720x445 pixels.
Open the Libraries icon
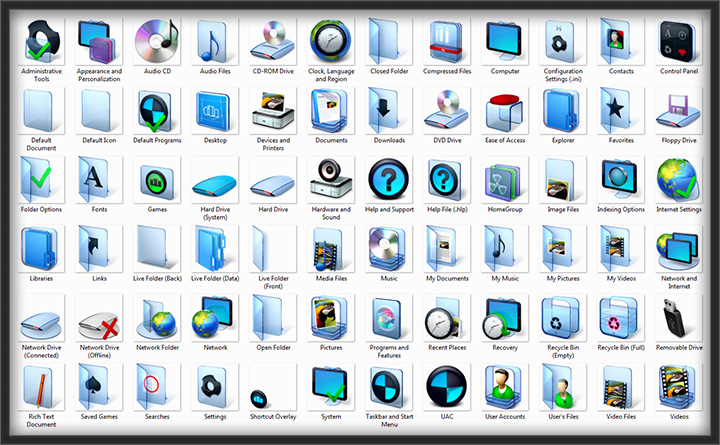tap(40, 249)
